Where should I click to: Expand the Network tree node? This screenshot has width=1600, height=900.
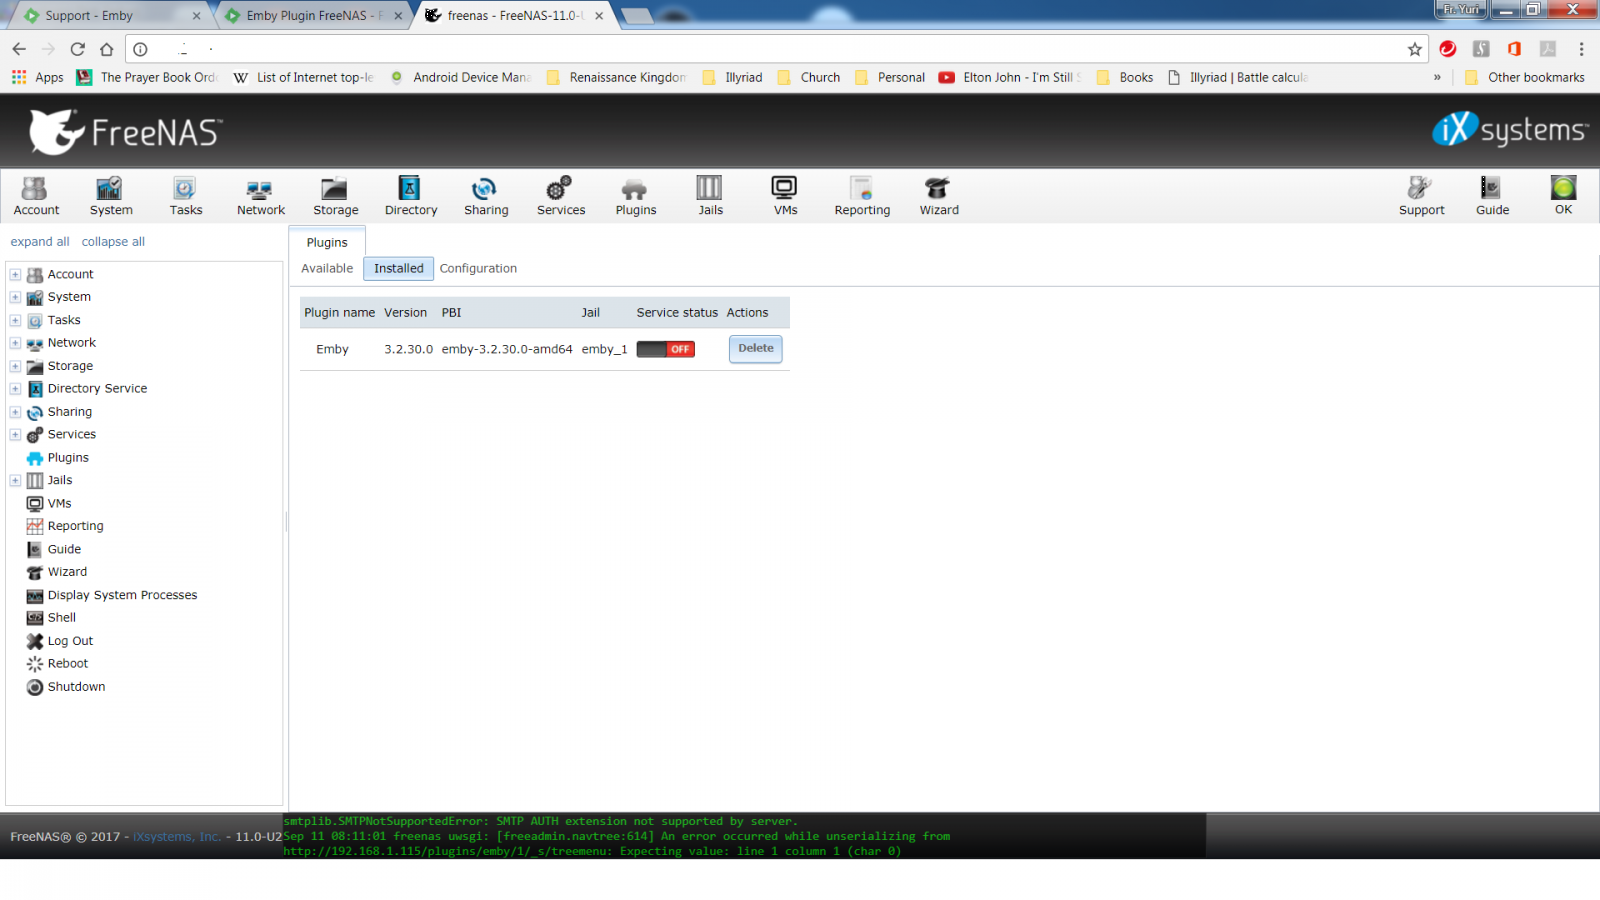15,343
